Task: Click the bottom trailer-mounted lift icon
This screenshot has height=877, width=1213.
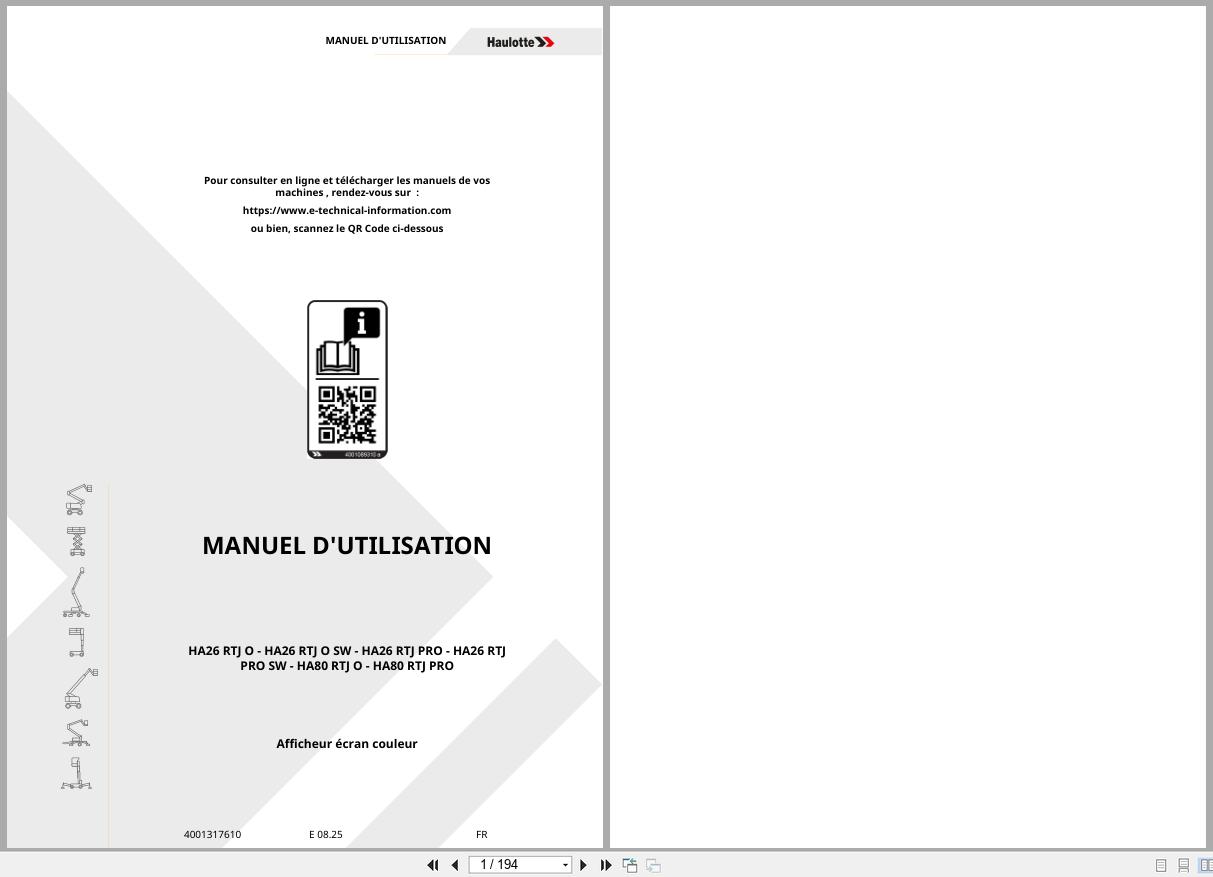Action: (x=76, y=773)
